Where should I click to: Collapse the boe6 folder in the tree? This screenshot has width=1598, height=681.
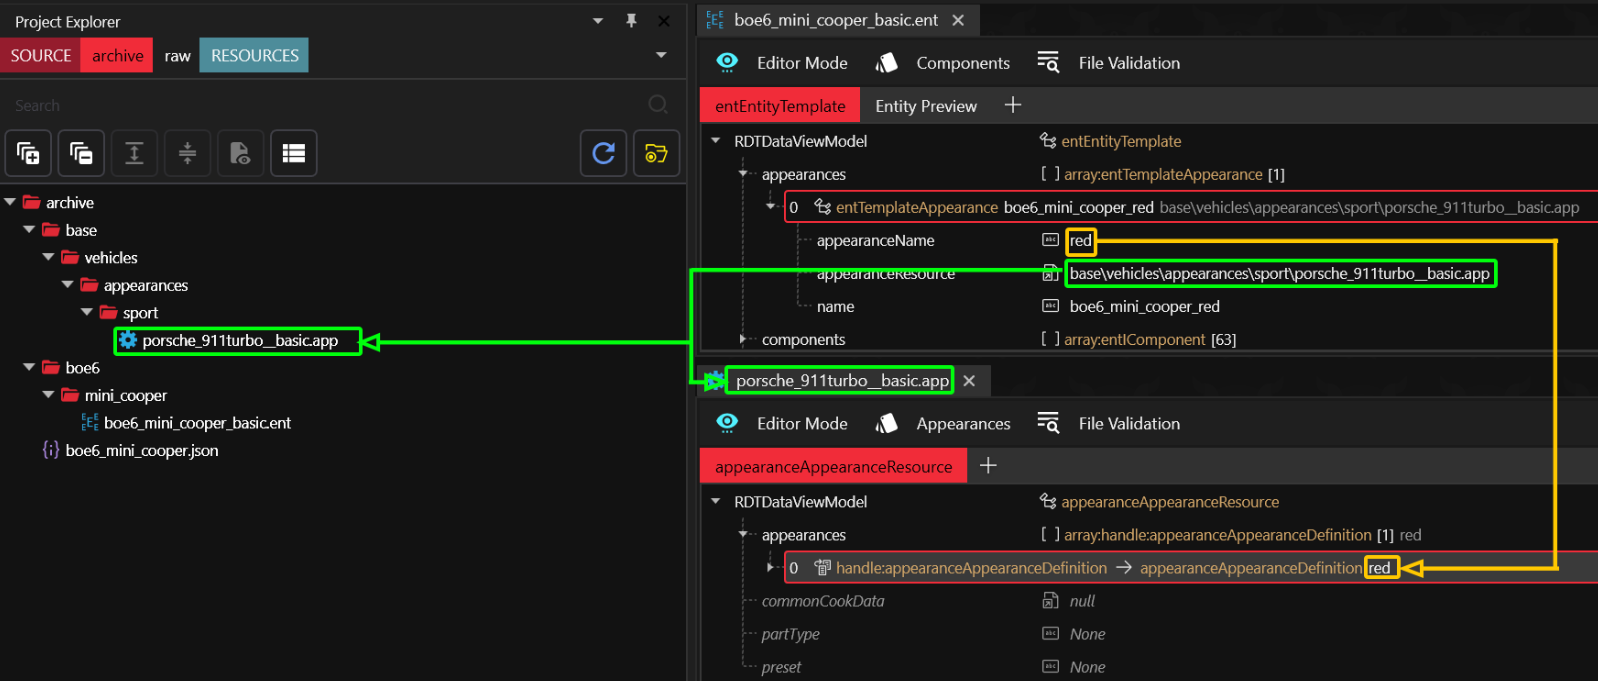click(x=29, y=368)
